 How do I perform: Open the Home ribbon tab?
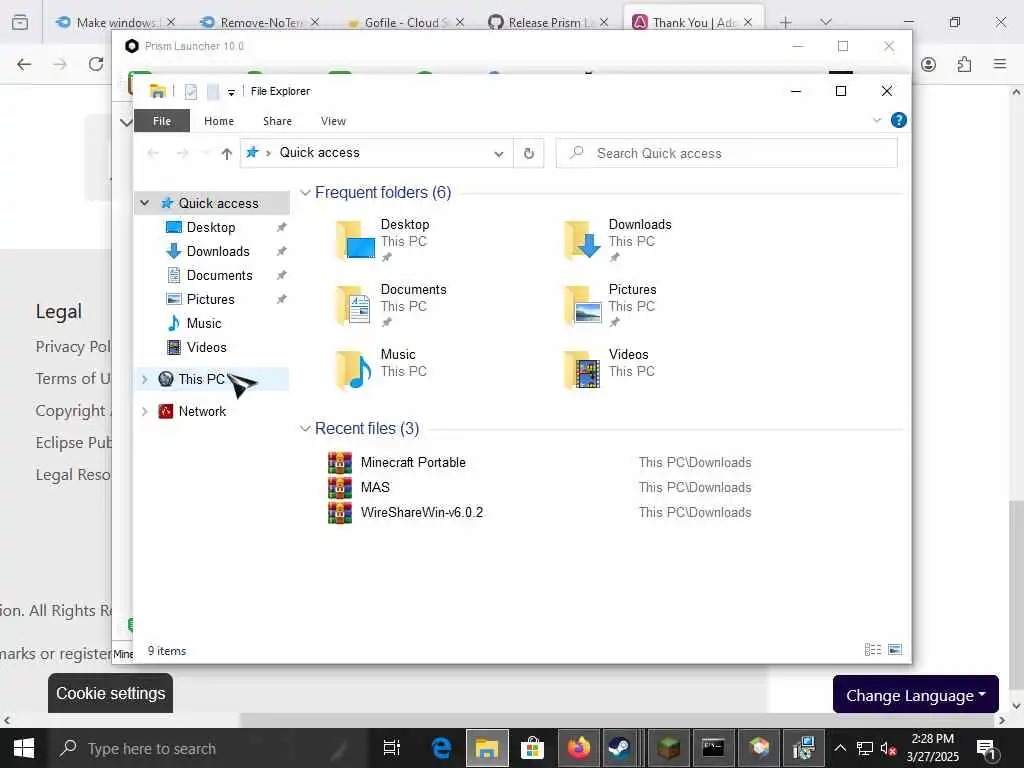(219, 121)
